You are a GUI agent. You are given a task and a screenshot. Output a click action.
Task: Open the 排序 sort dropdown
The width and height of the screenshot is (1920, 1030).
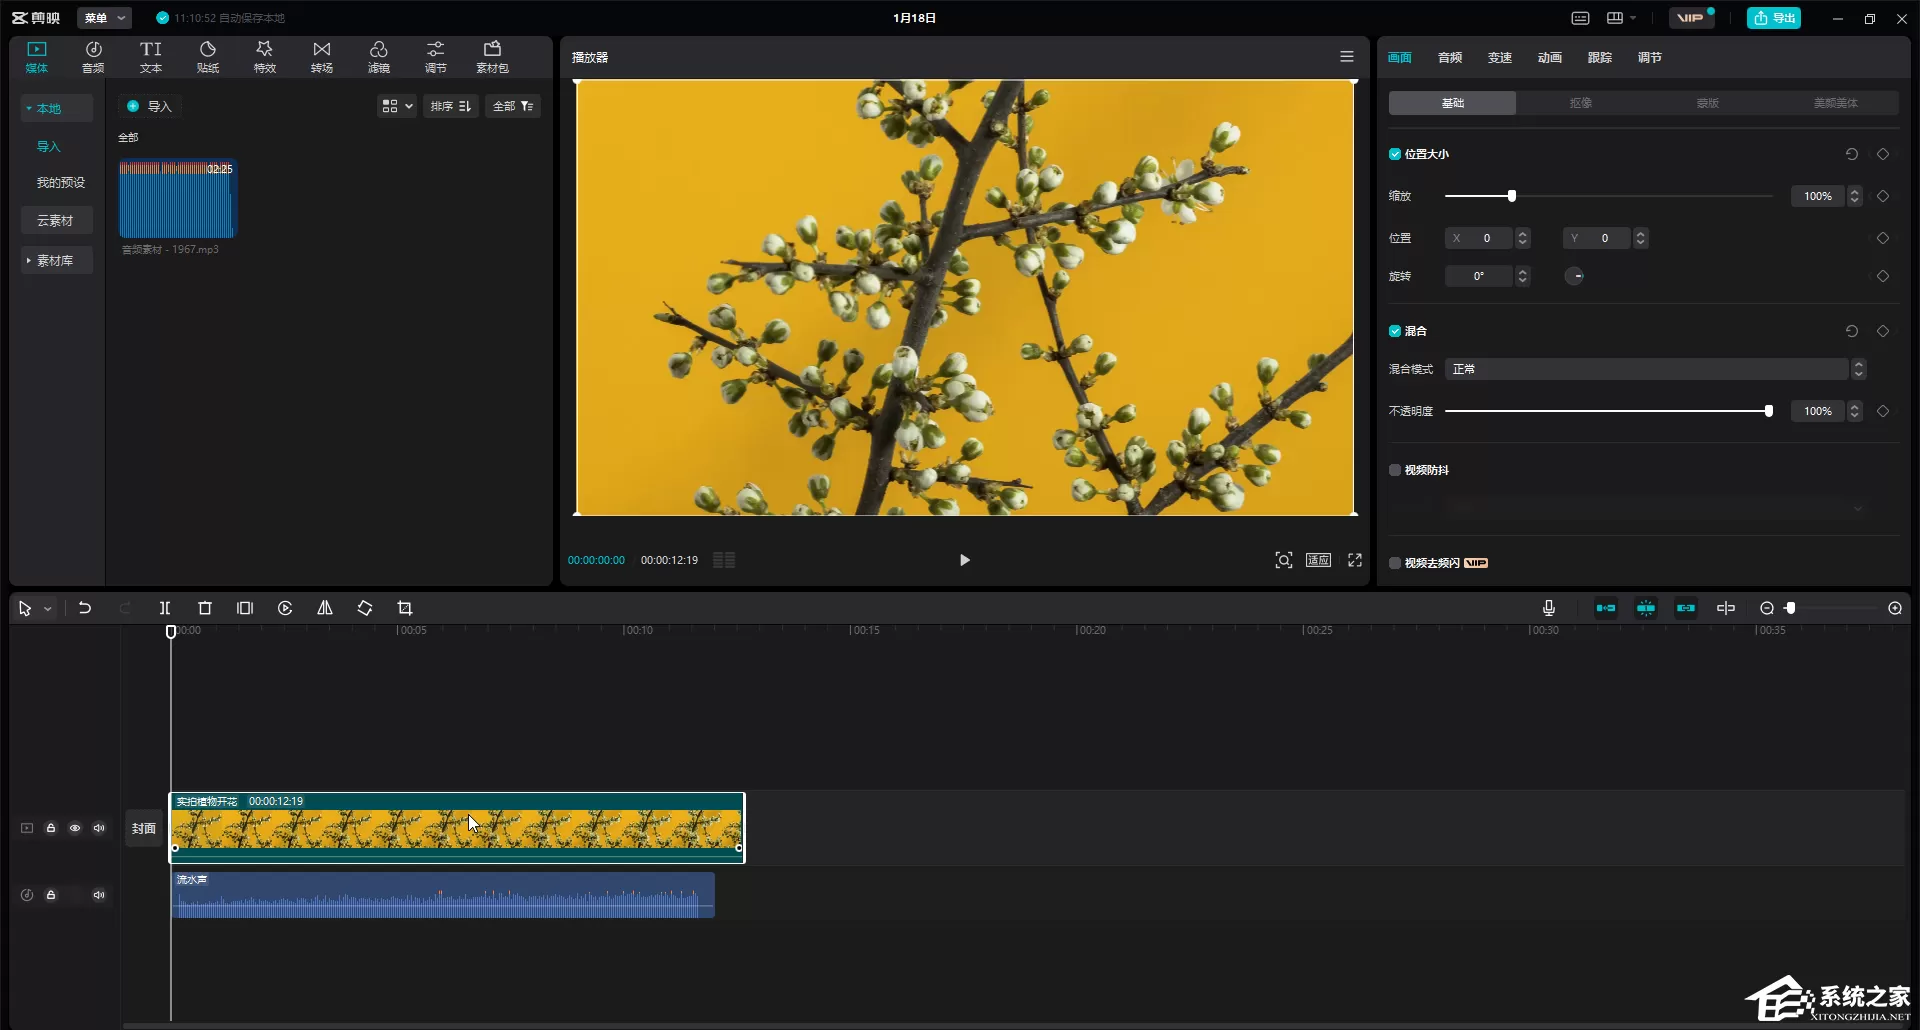(451, 106)
